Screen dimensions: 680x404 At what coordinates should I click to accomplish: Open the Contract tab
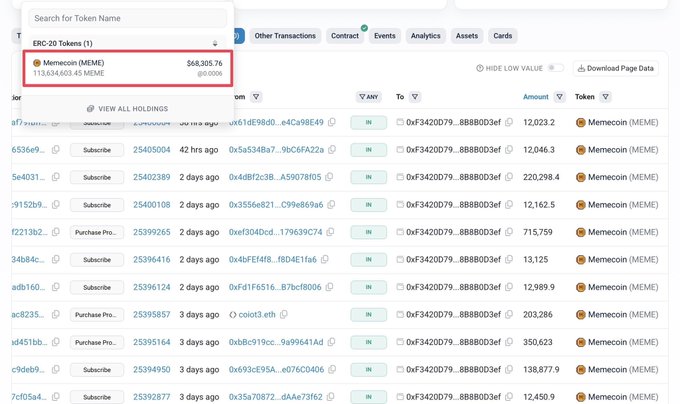[345, 36]
